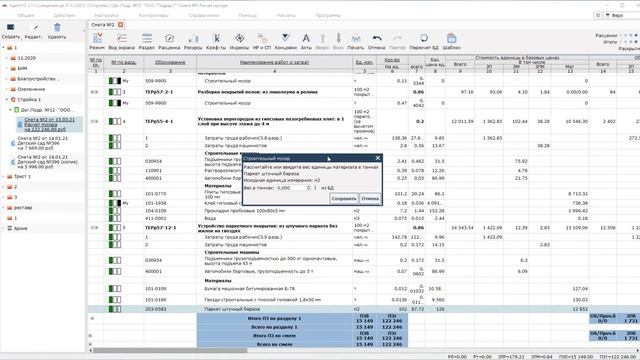Collapse the Стройка 1 tree node
640x360 pixels.
click(7, 99)
